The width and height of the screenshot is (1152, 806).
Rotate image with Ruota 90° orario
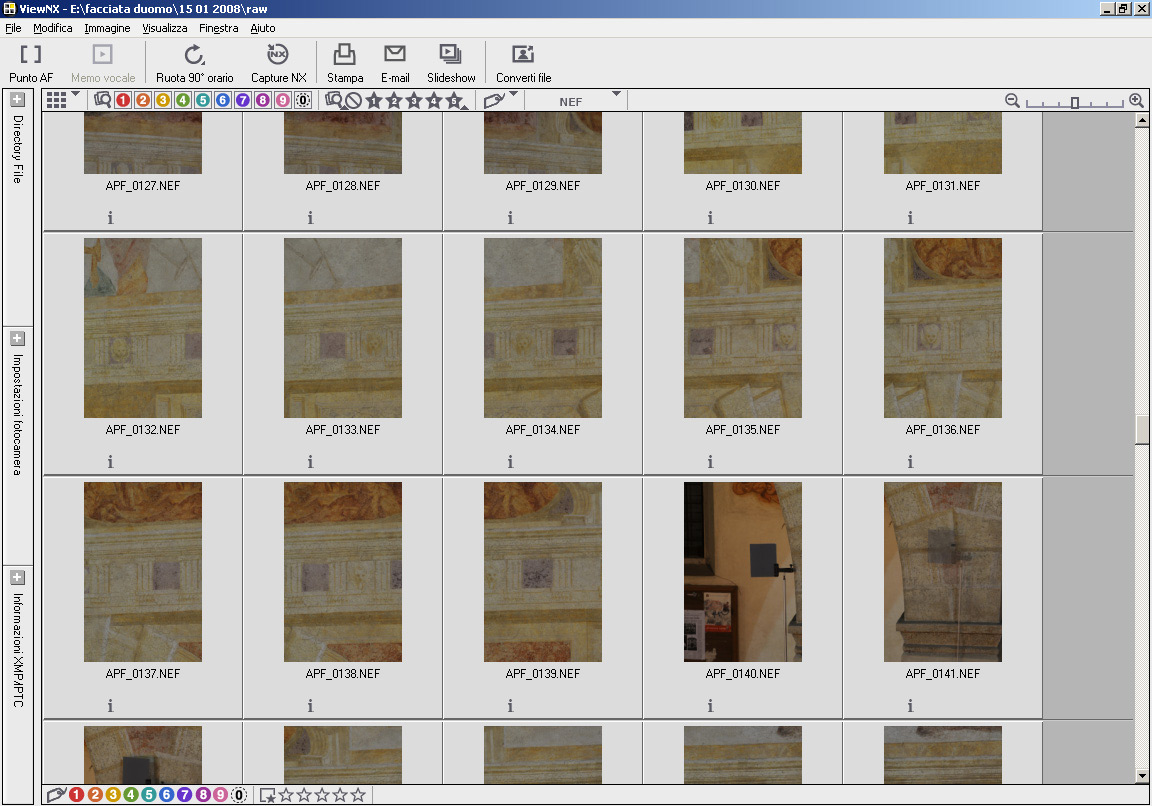(x=194, y=55)
